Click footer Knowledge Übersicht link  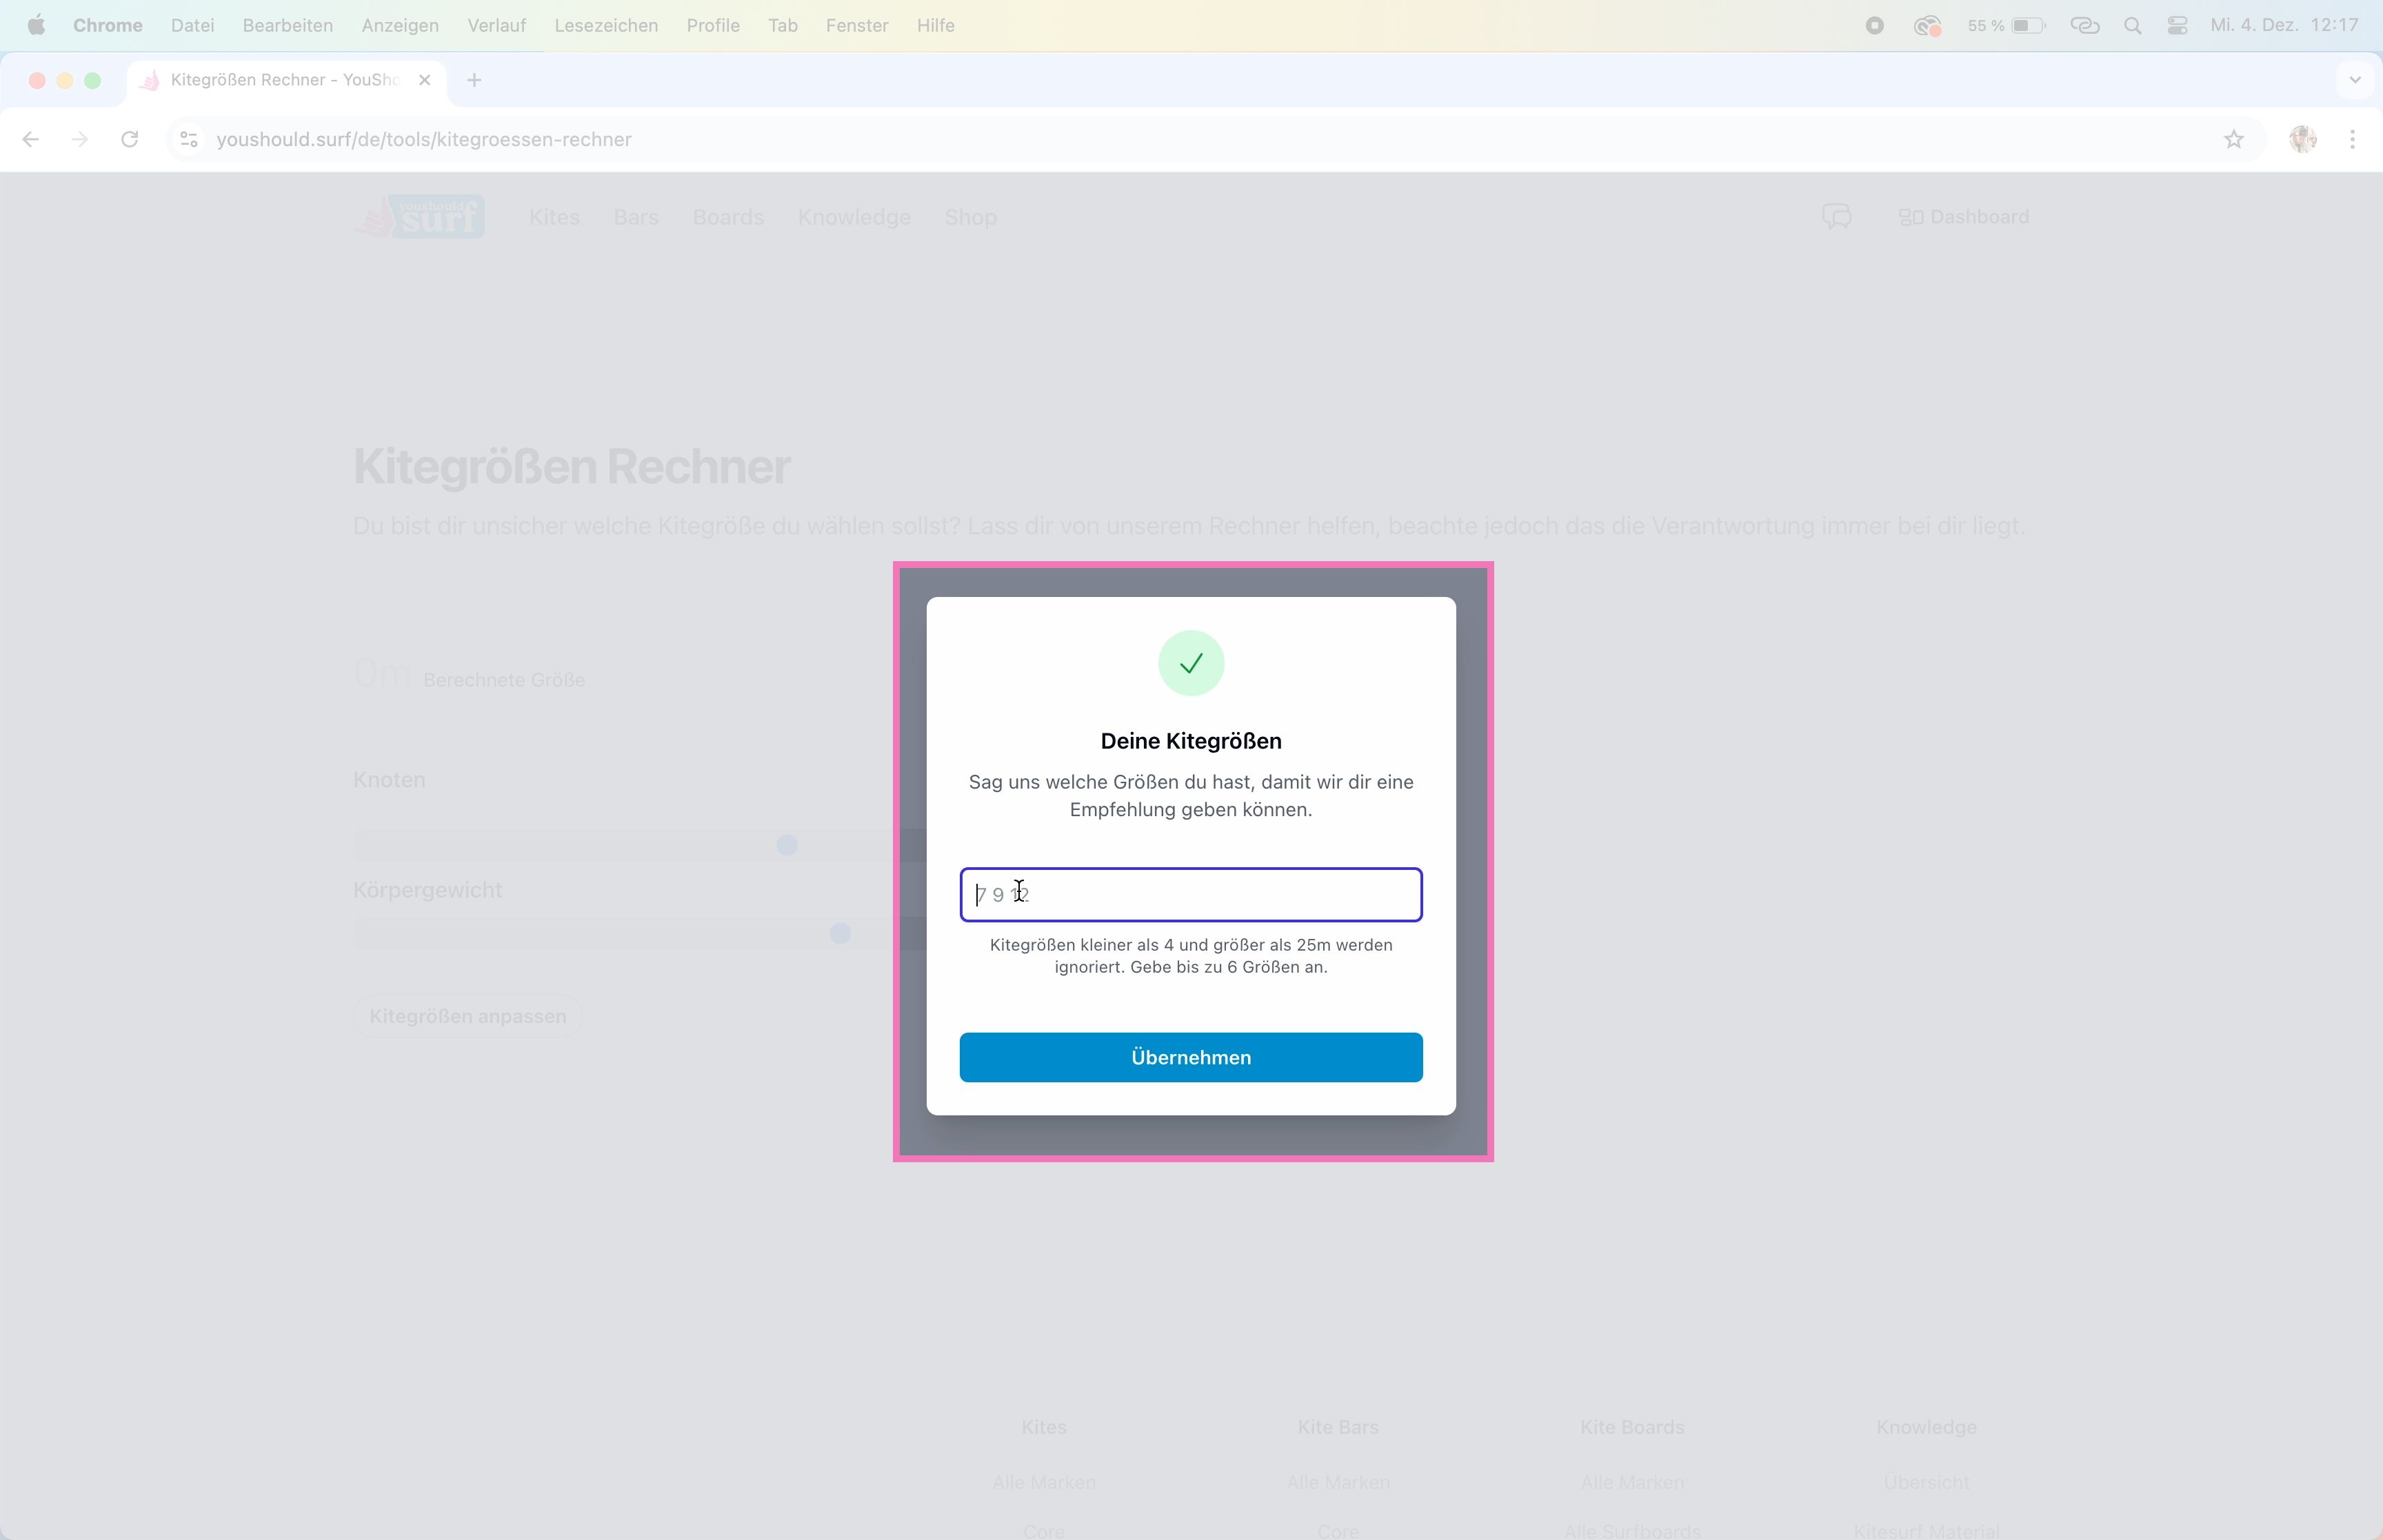[1926, 1482]
